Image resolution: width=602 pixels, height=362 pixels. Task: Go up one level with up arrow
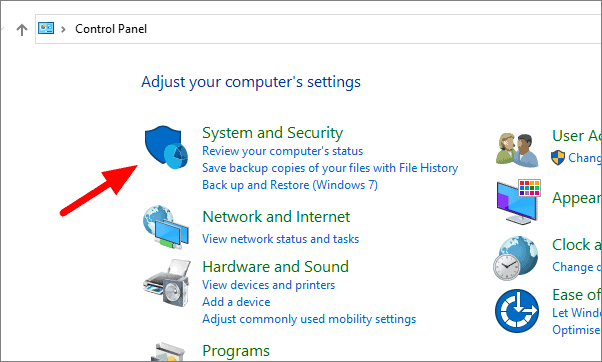click(x=22, y=30)
